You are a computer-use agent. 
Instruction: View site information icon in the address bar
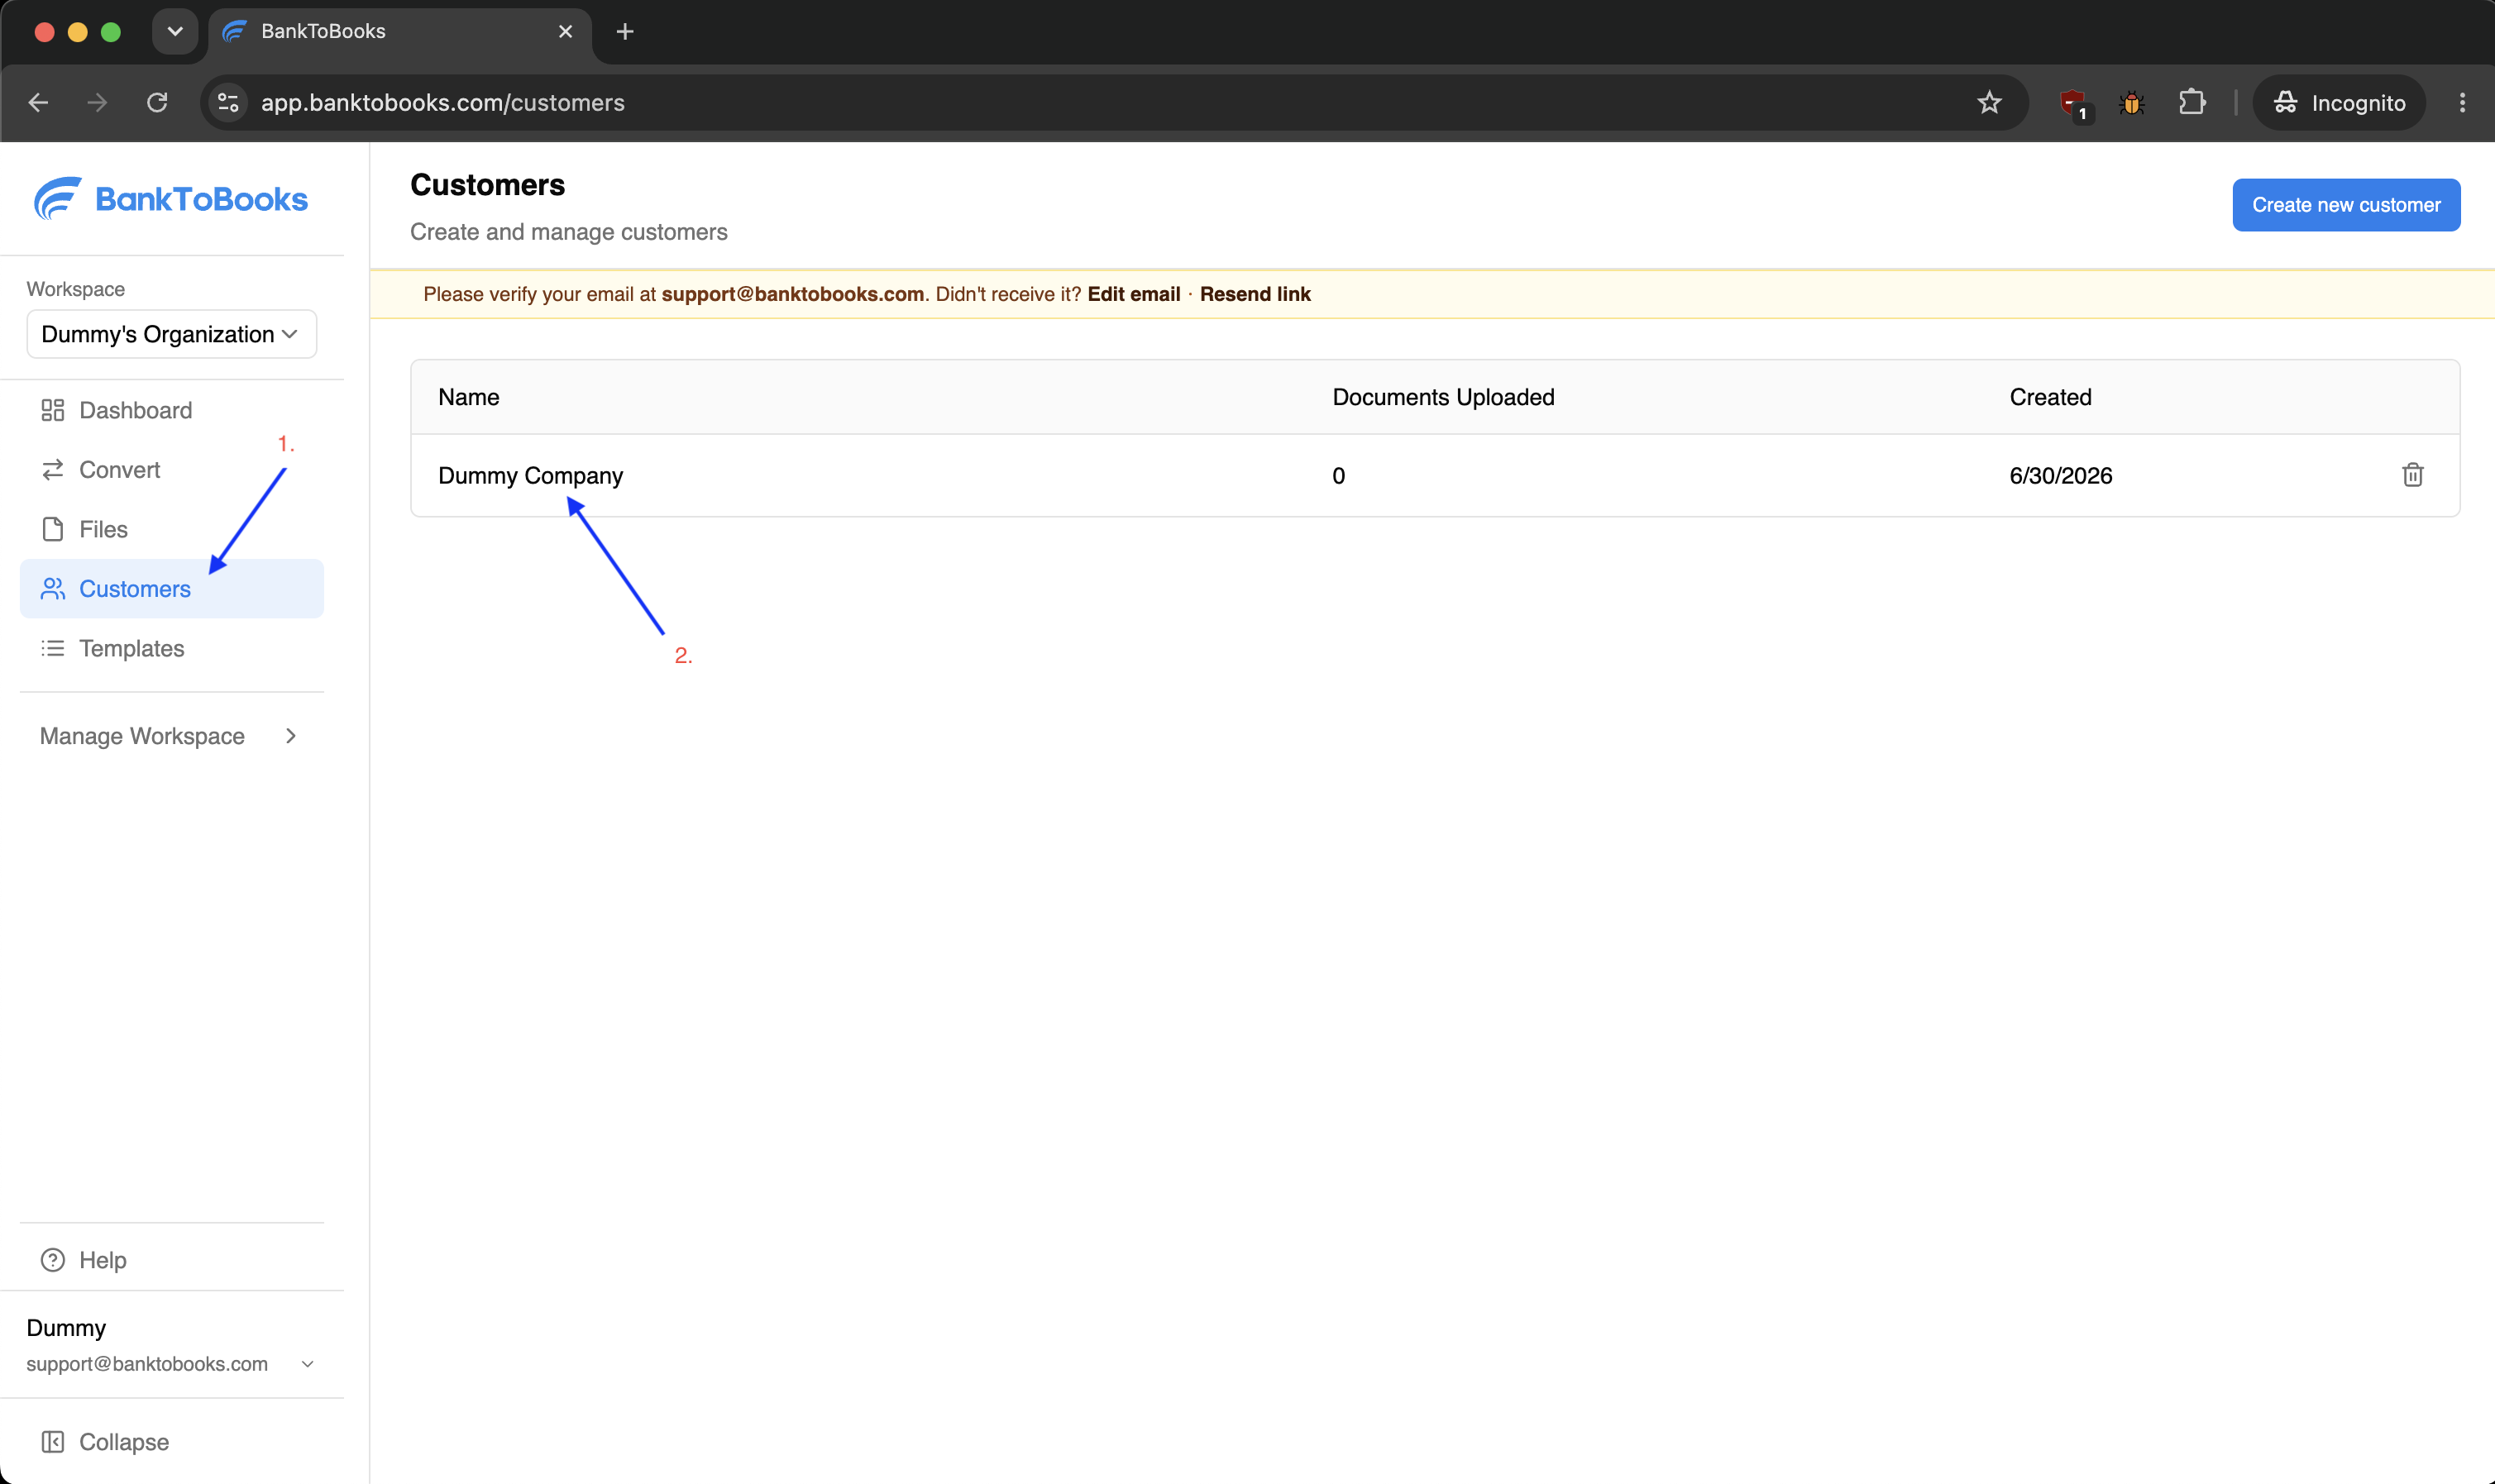tap(228, 102)
